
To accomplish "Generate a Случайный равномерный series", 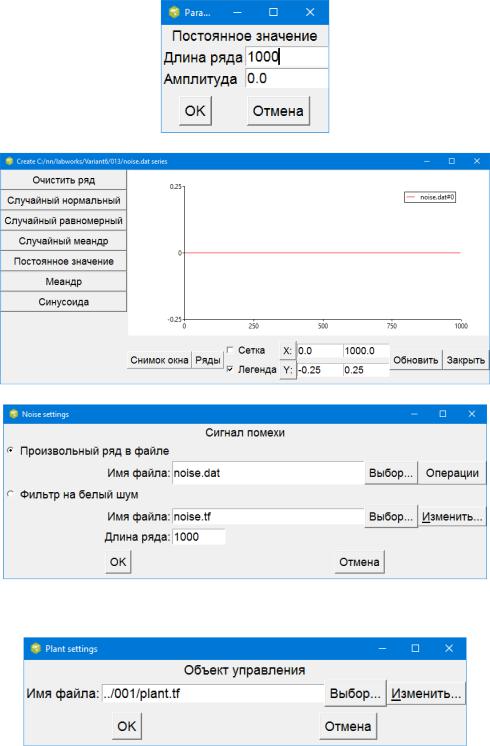I will coord(63,221).
